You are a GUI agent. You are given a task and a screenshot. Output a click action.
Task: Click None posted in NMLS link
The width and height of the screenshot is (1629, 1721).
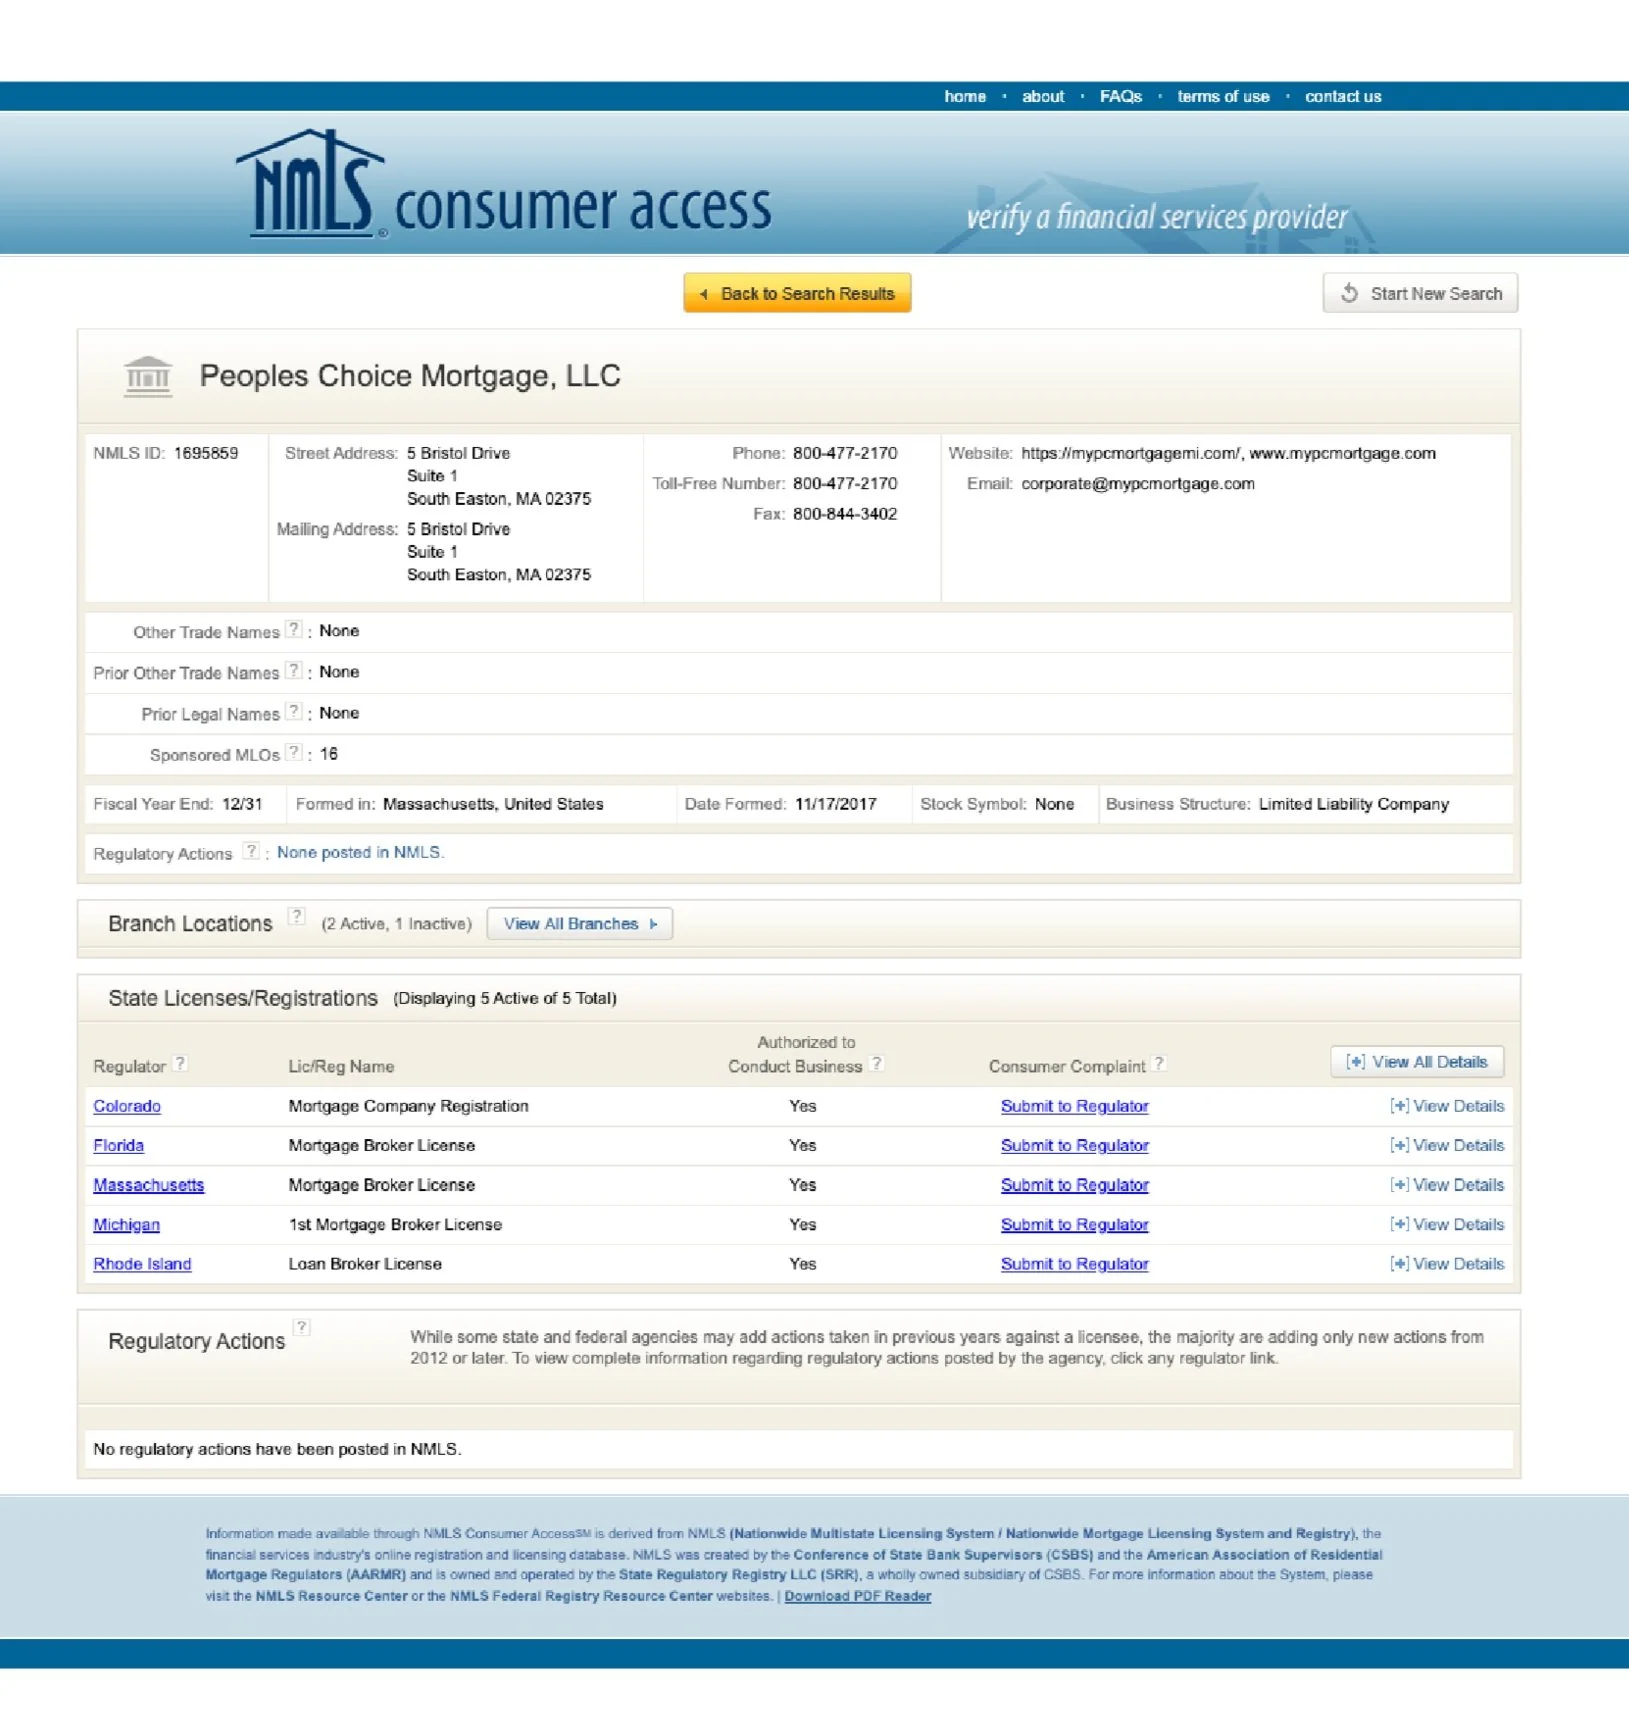pyautogui.click(x=360, y=852)
